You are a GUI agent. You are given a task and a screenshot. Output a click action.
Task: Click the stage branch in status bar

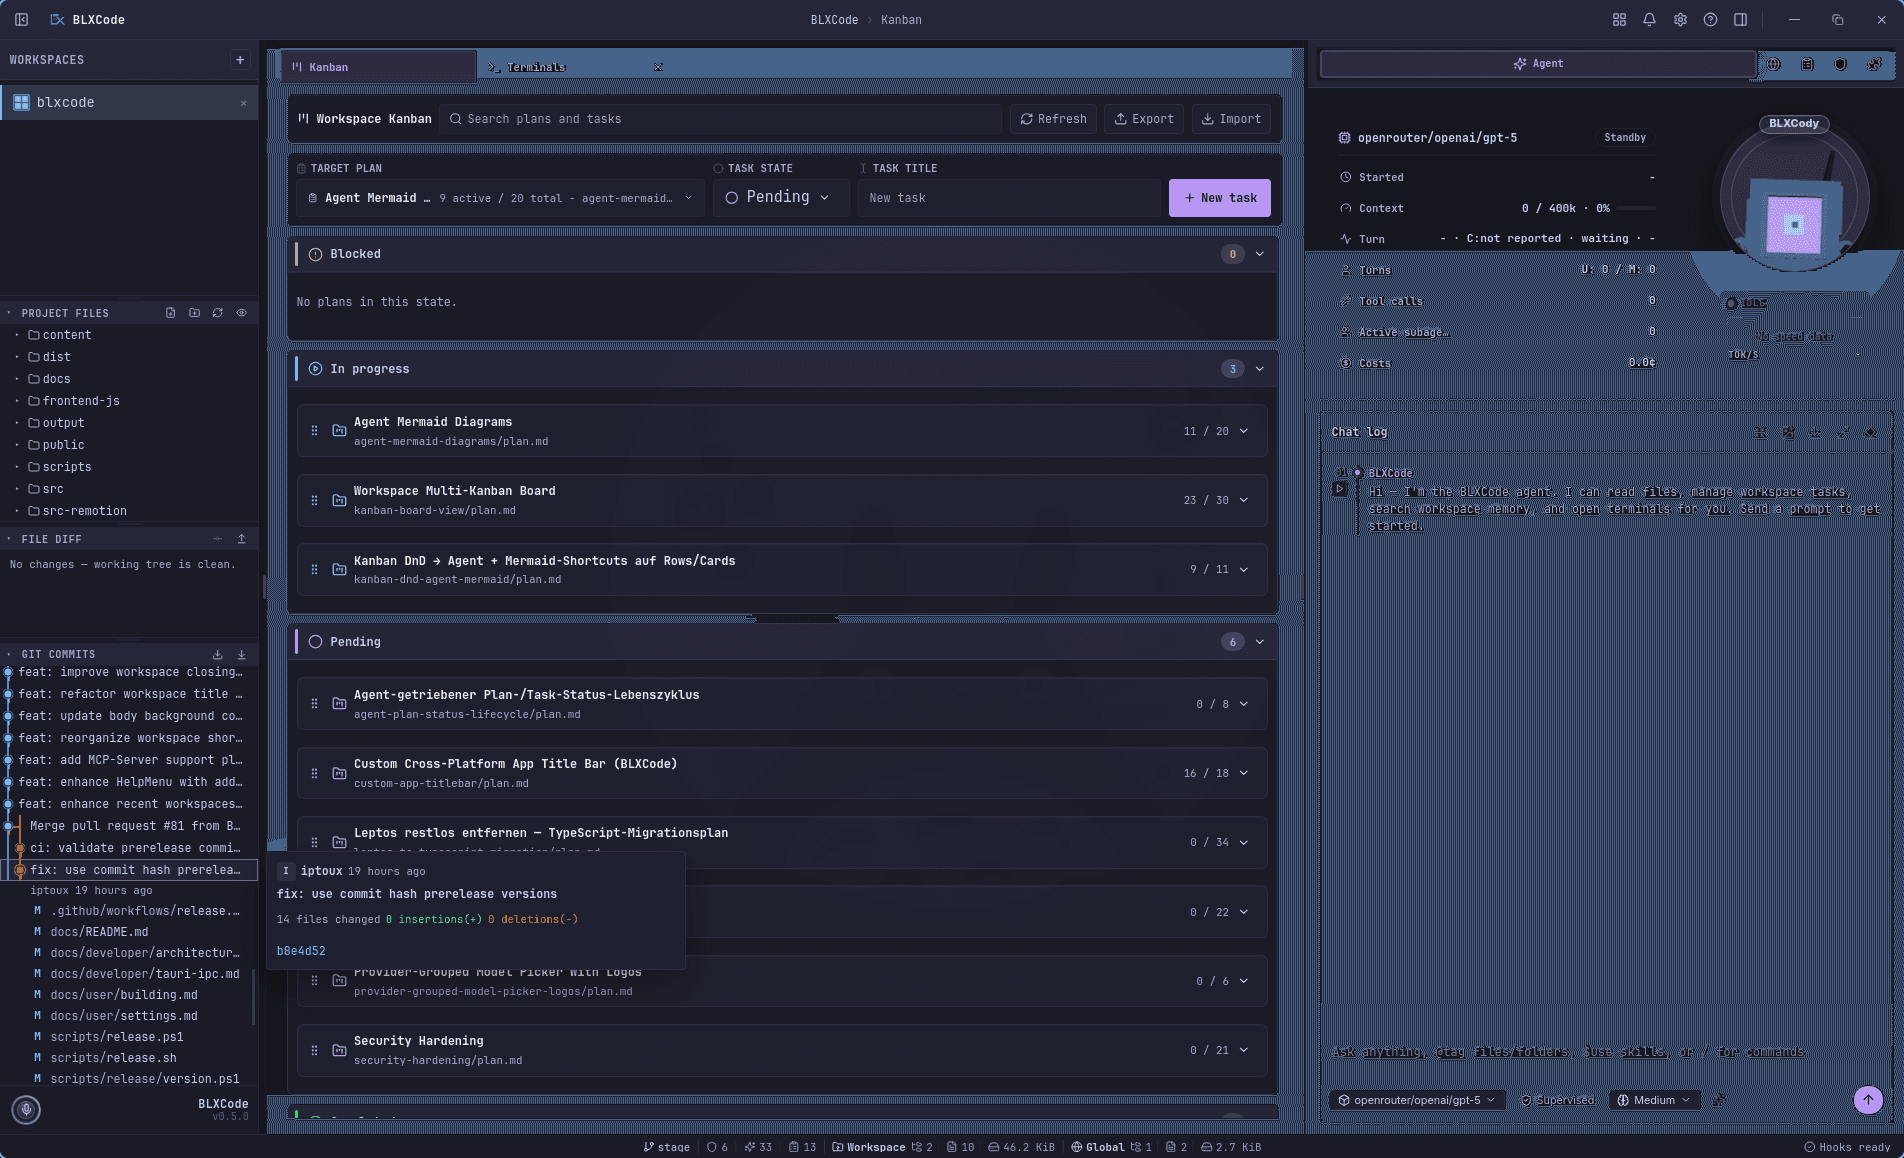(666, 1147)
